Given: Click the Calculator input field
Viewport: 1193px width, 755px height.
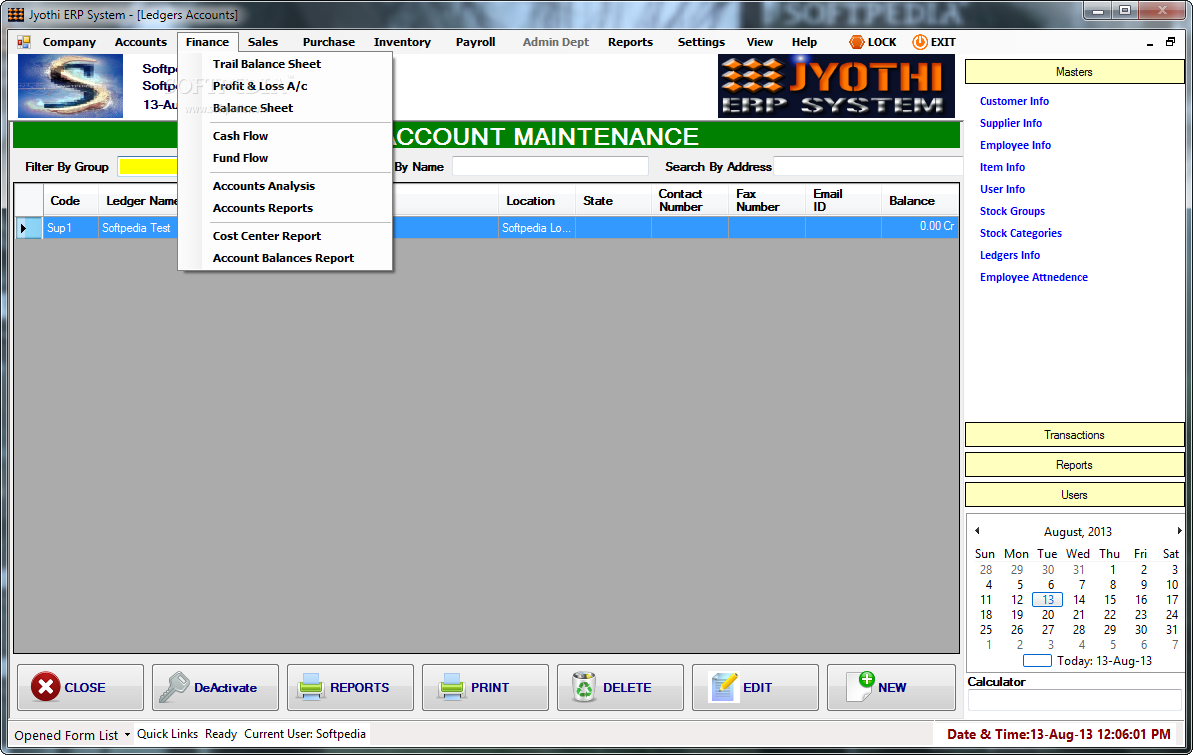Looking at the screenshot, I should [x=1074, y=700].
